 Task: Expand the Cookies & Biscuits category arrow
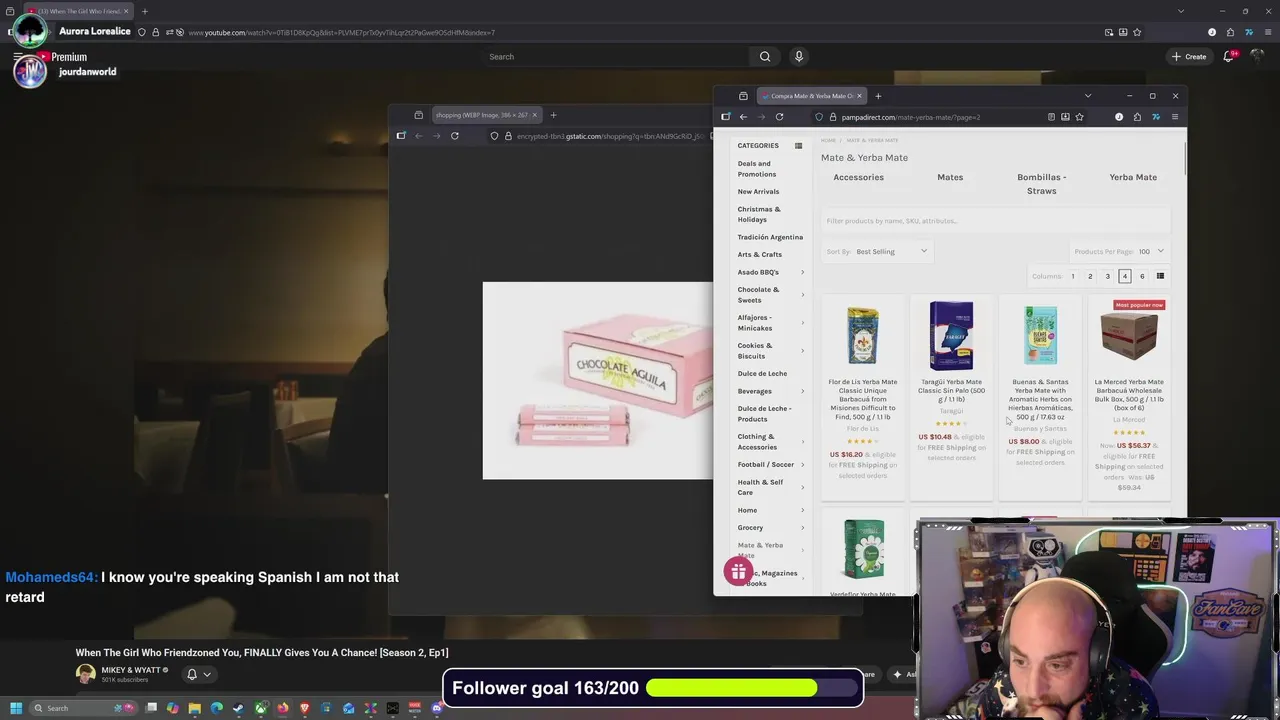[802, 350]
